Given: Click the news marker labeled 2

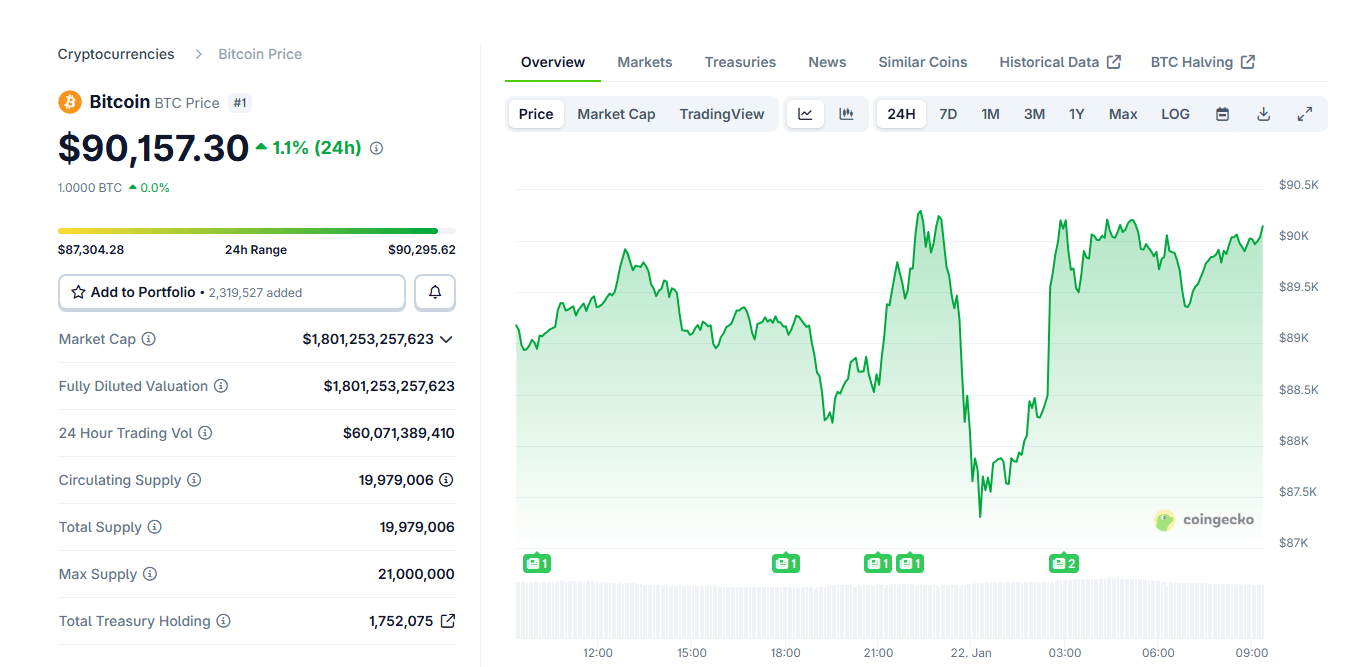Looking at the screenshot, I should coord(1064,564).
